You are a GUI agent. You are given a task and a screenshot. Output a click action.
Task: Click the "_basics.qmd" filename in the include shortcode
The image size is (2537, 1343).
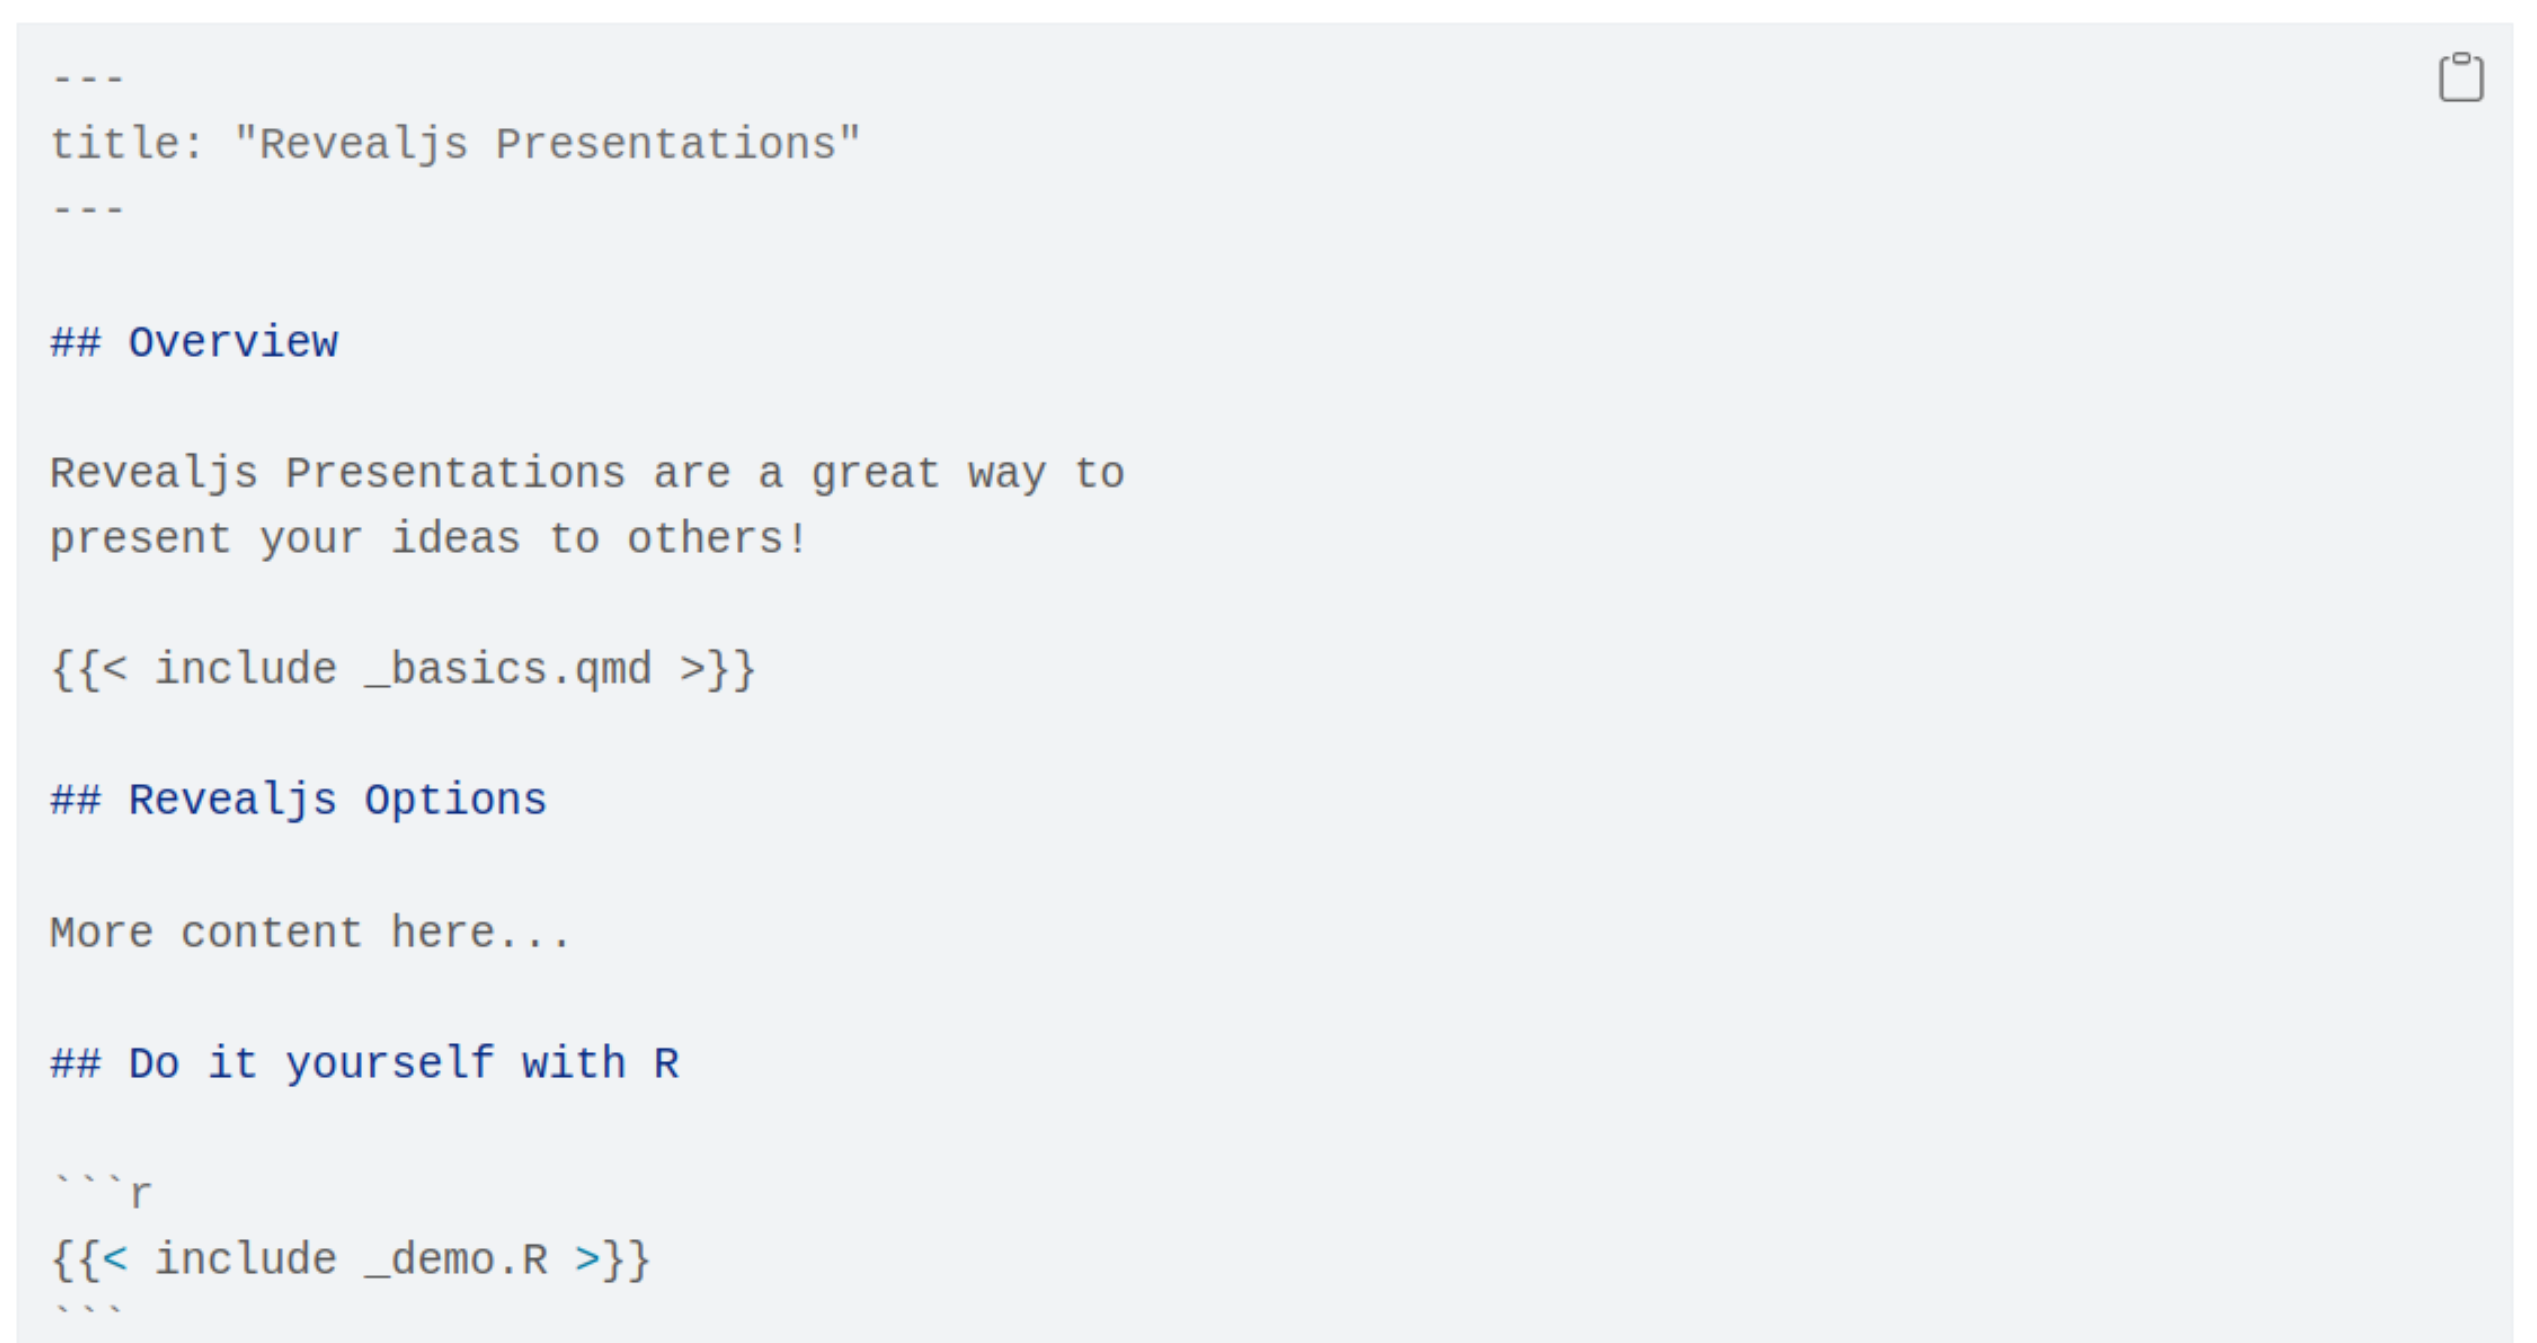point(508,670)
